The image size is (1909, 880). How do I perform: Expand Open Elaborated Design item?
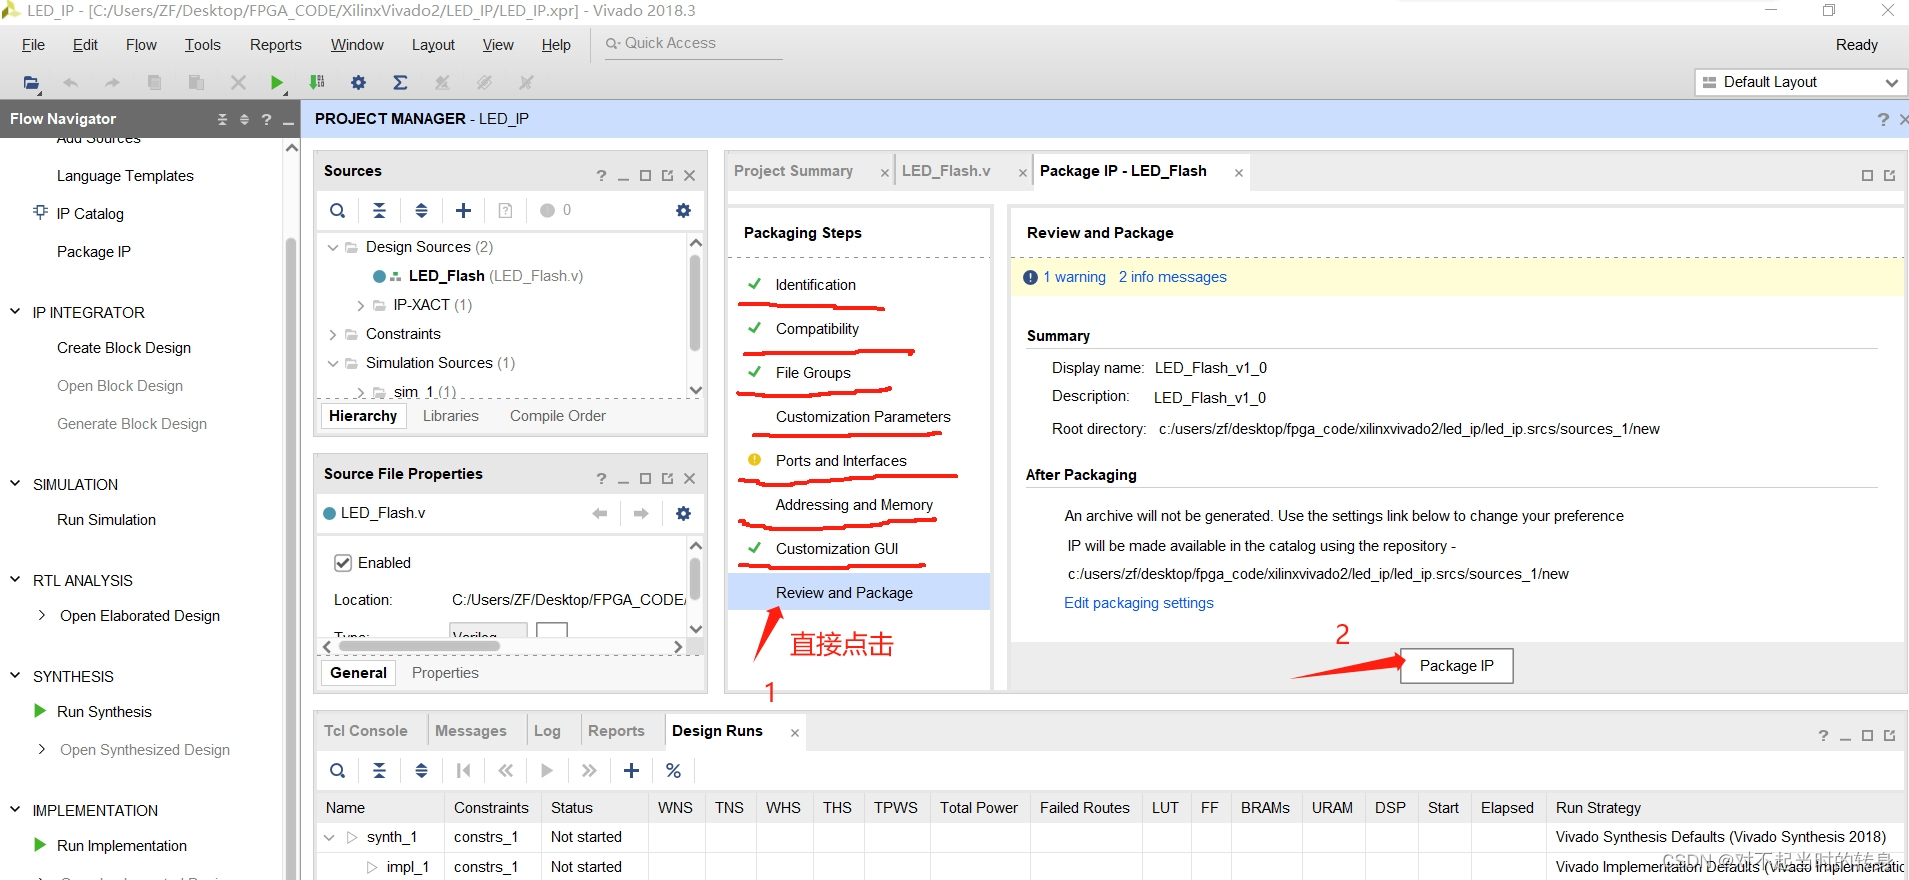41,615
